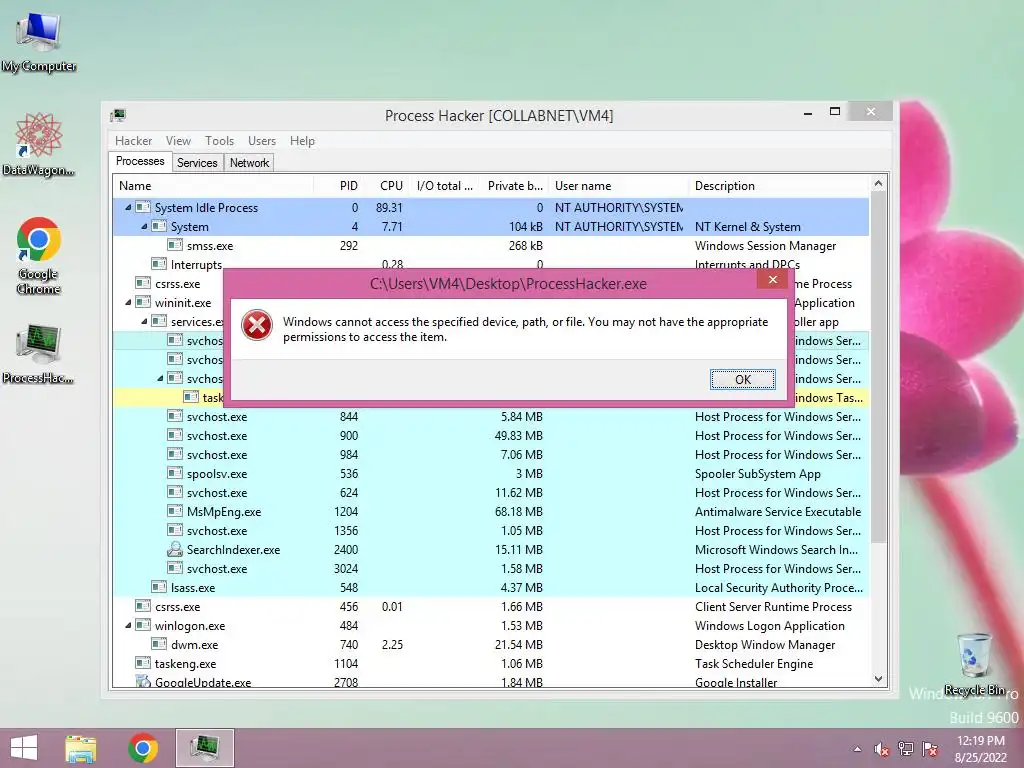The image size is (1024, 768).
Task: Open the Users menu
Action: 262,140
